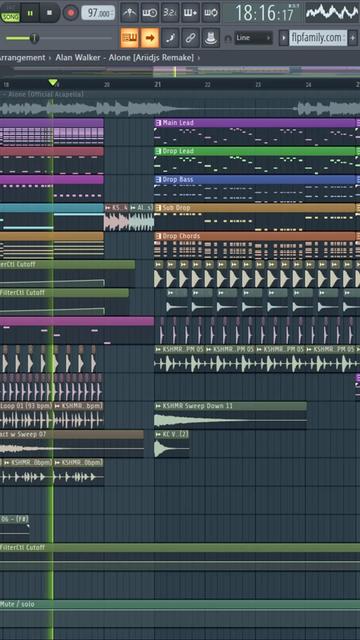Viewport: 360px width, 640px height.
Task: Open Drop Bass clip menu icon
Action: click(x=158, y=180)
